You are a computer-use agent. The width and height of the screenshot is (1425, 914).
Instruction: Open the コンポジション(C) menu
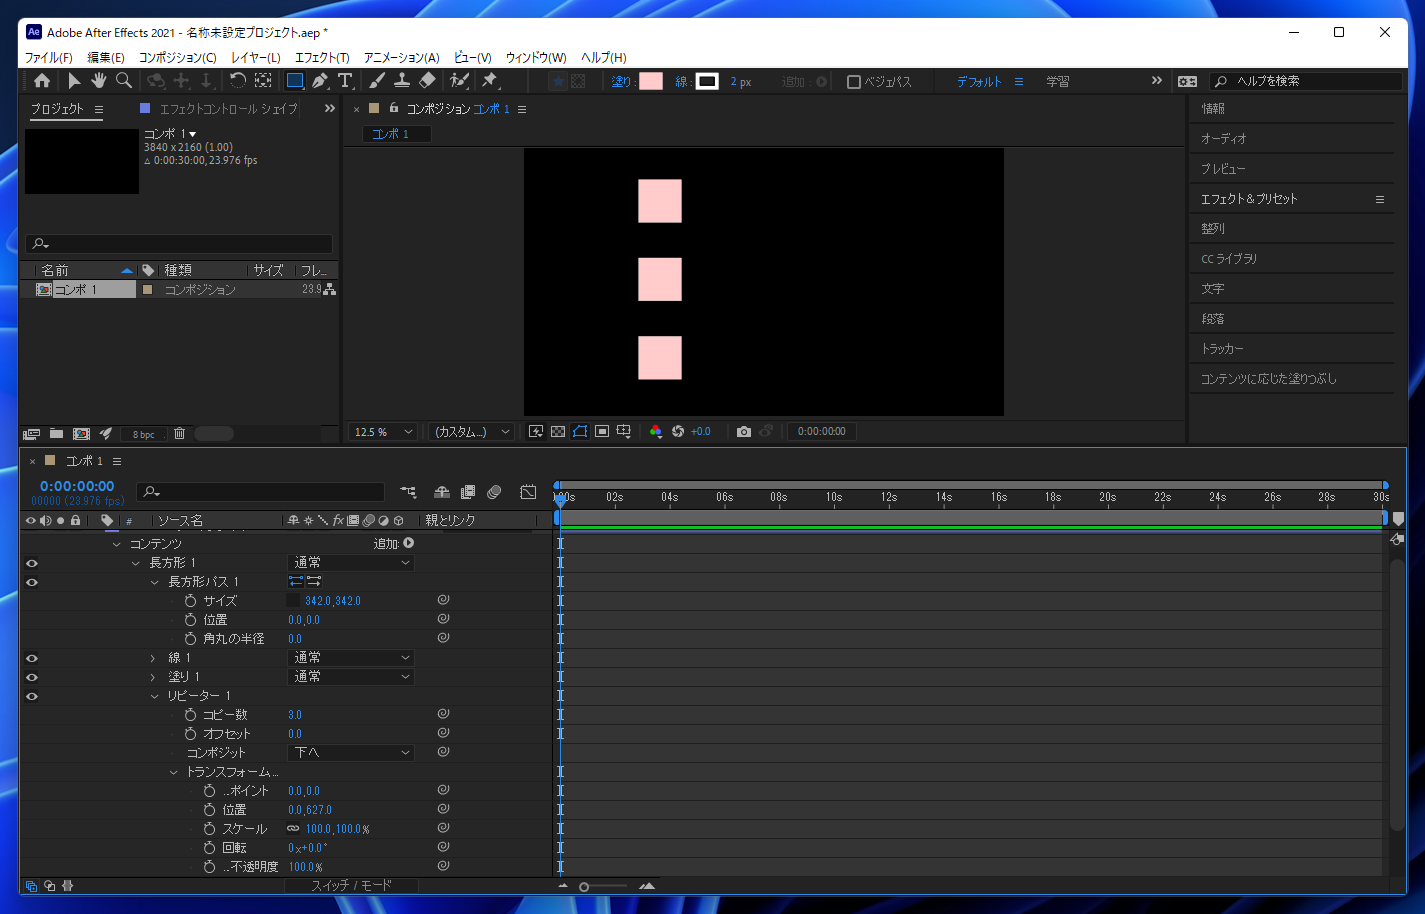177,58
